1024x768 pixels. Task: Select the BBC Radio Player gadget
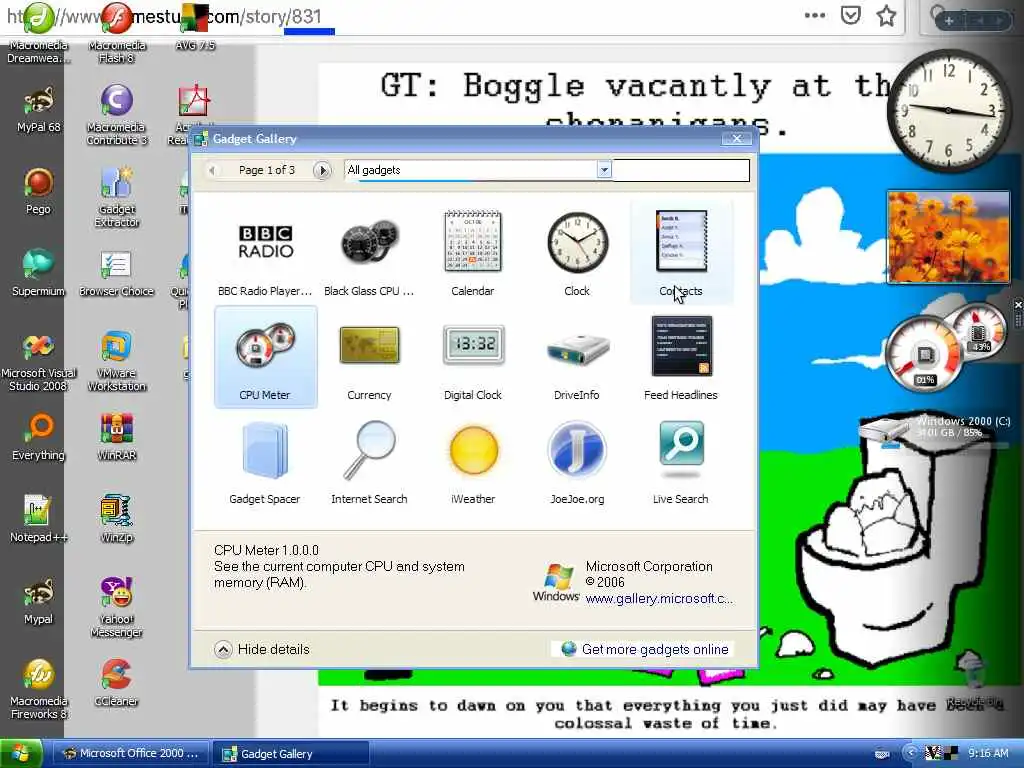pyautogui.click(x=264, y=253)
